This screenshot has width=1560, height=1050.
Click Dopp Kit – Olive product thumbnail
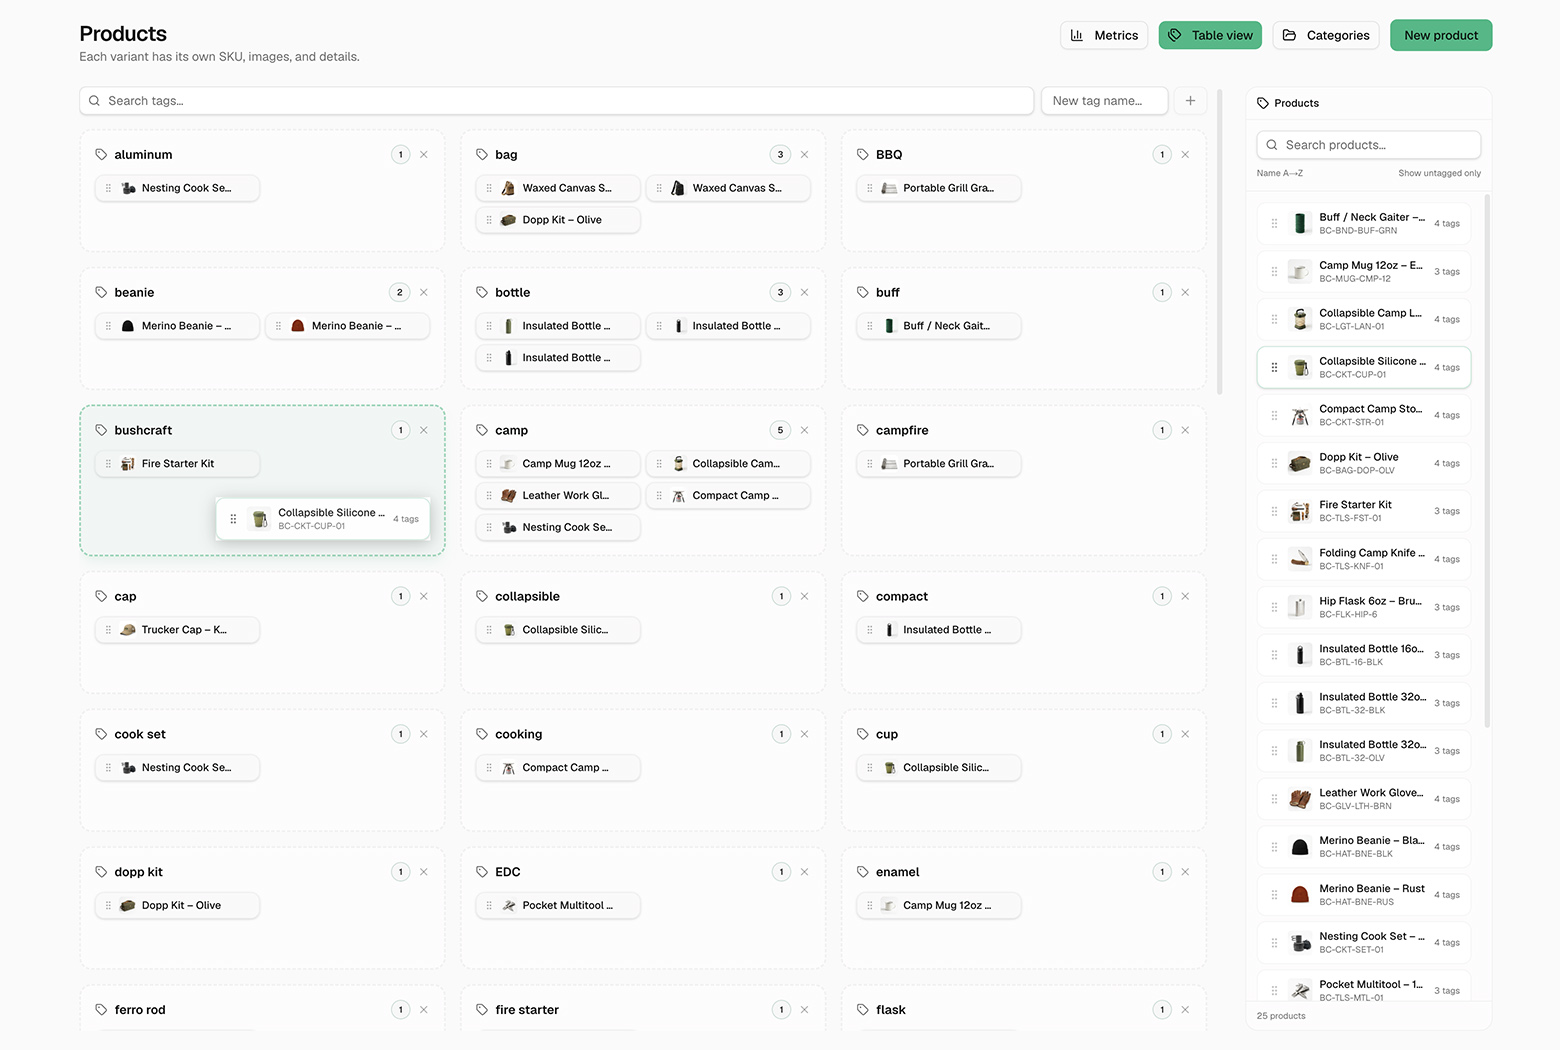click(x=1300, y=463)
